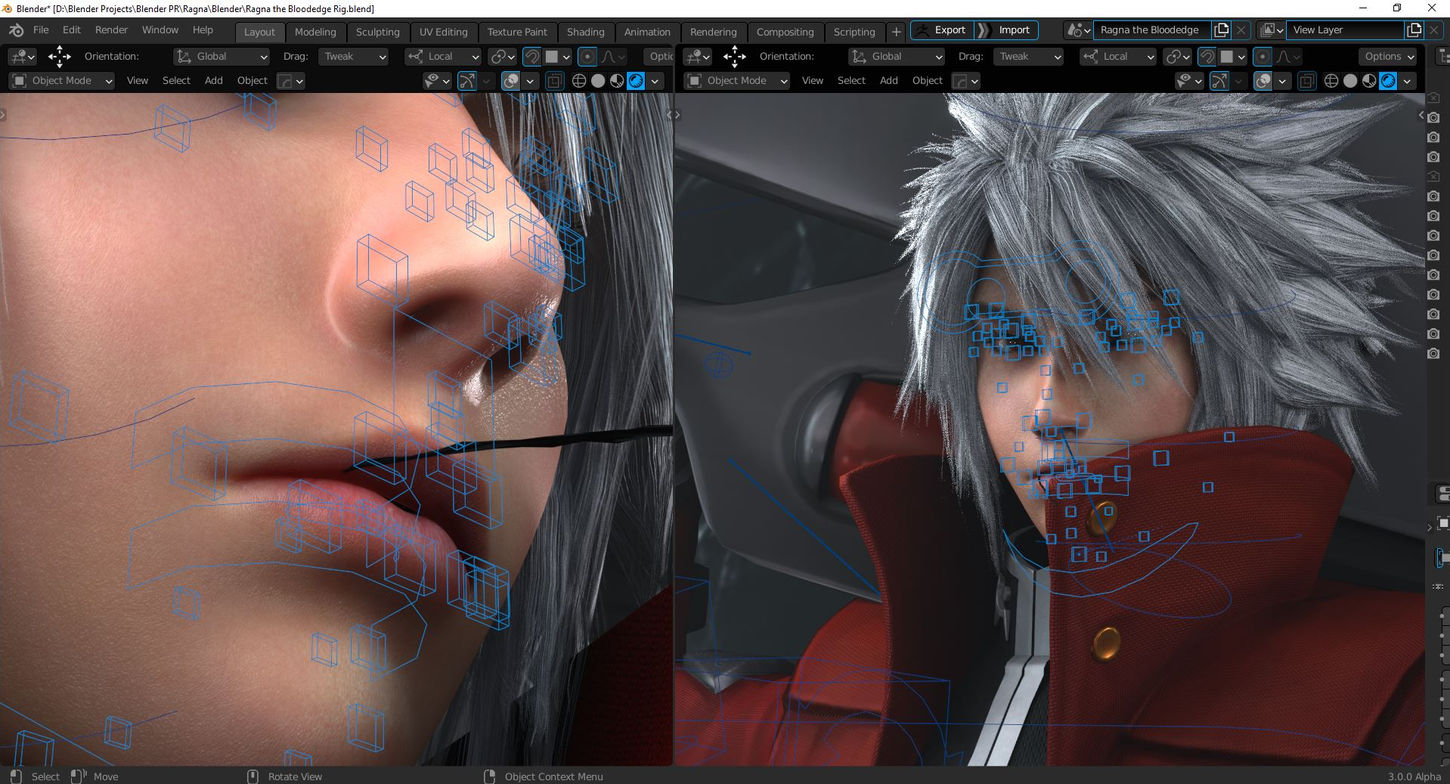The width and height of the screenshot is (1450, 784).
Task: Switch left viewport to material preview shading
Action: point(617,80)
